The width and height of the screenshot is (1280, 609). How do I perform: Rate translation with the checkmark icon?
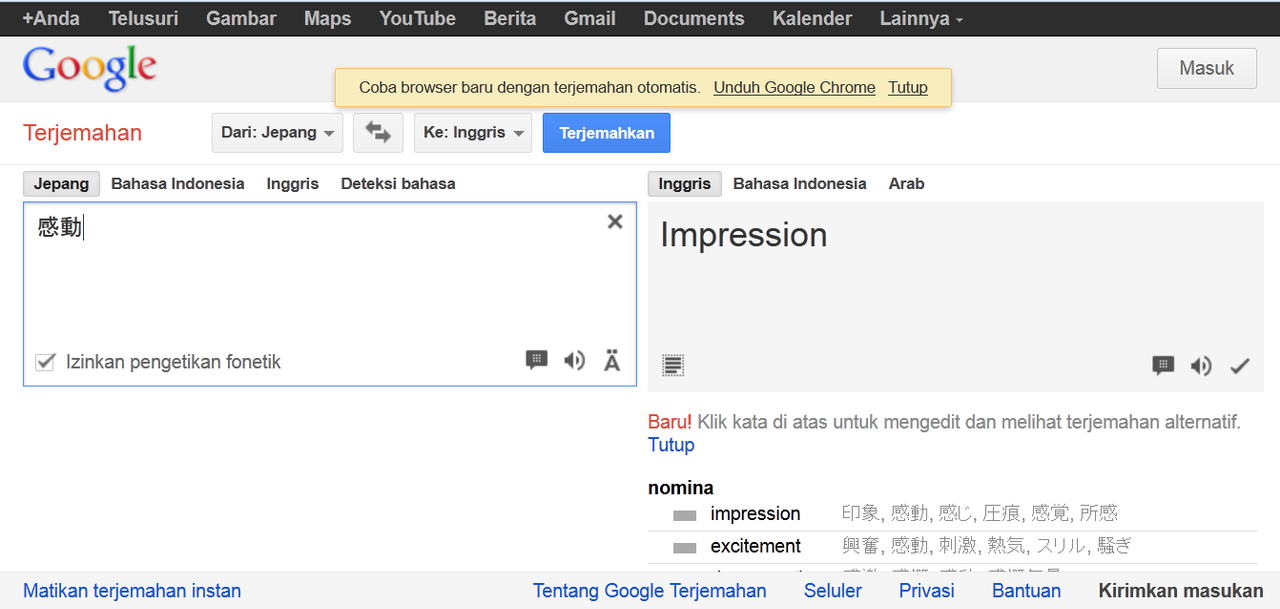1240,366
